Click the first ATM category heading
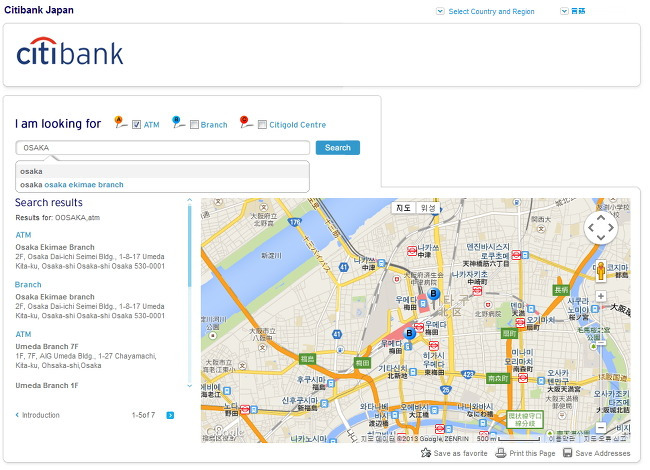The height and width of the screenshot is (470, 650). (x=23, y=235)
